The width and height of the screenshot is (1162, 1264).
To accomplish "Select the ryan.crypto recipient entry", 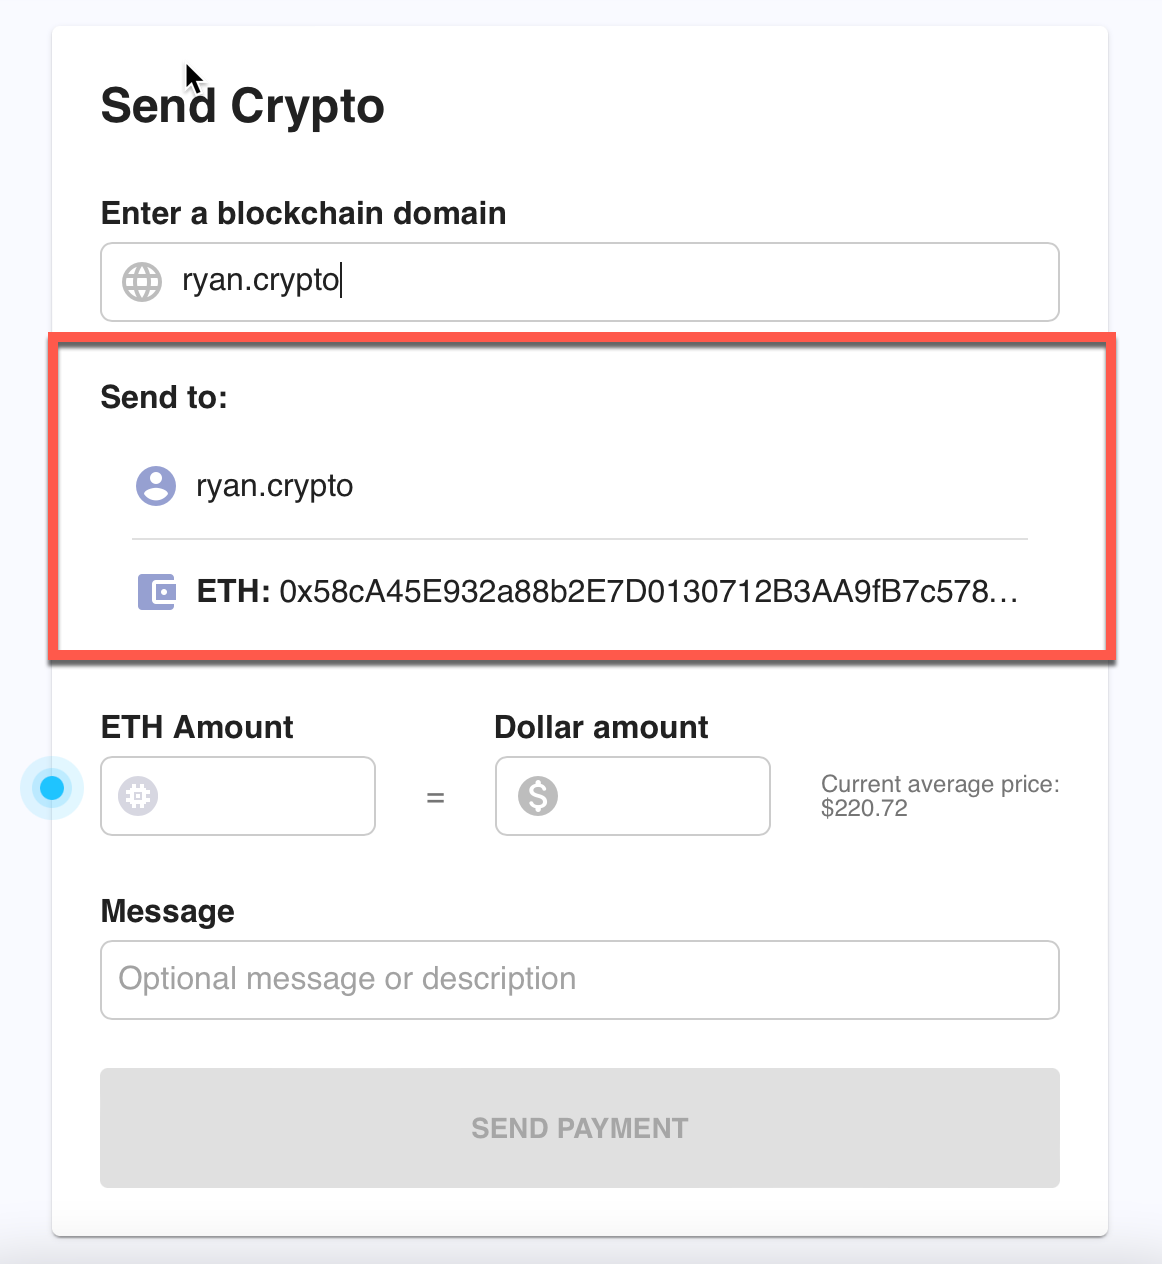I will (275, 486).
